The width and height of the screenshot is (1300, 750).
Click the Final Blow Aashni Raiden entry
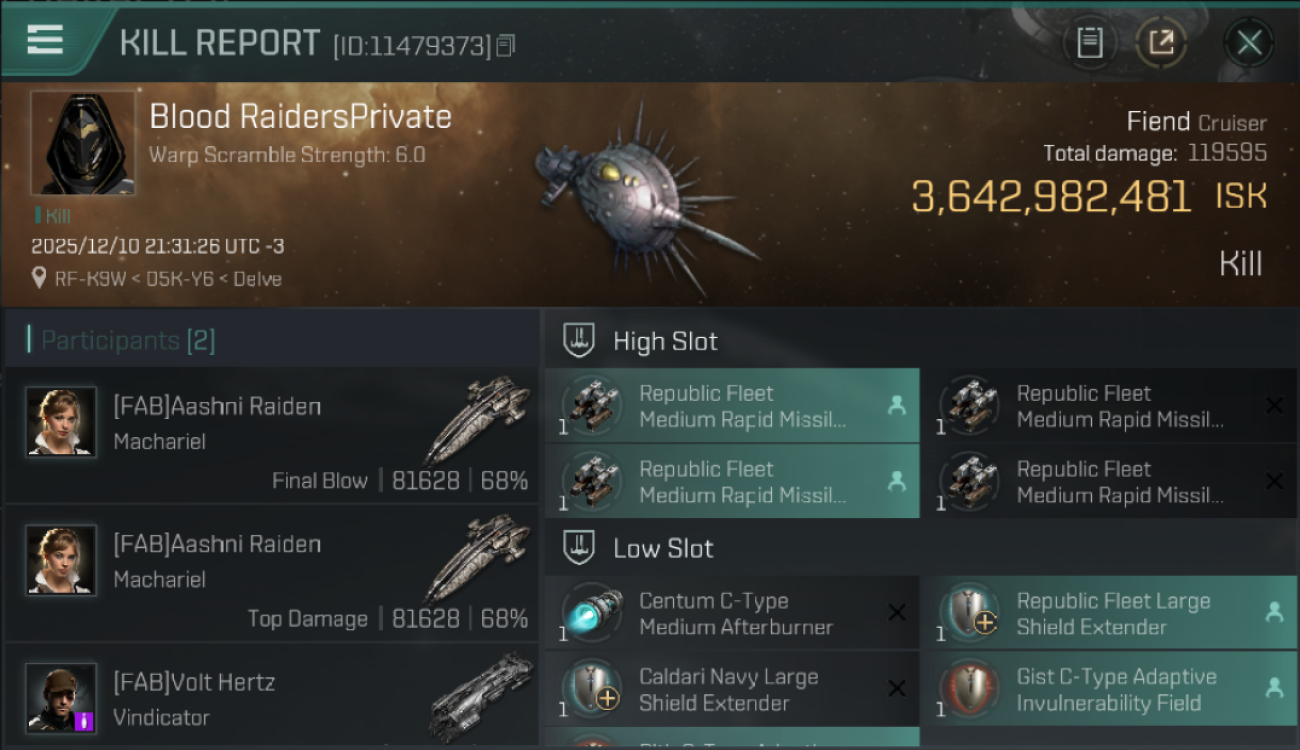click(x=272, y=435)
